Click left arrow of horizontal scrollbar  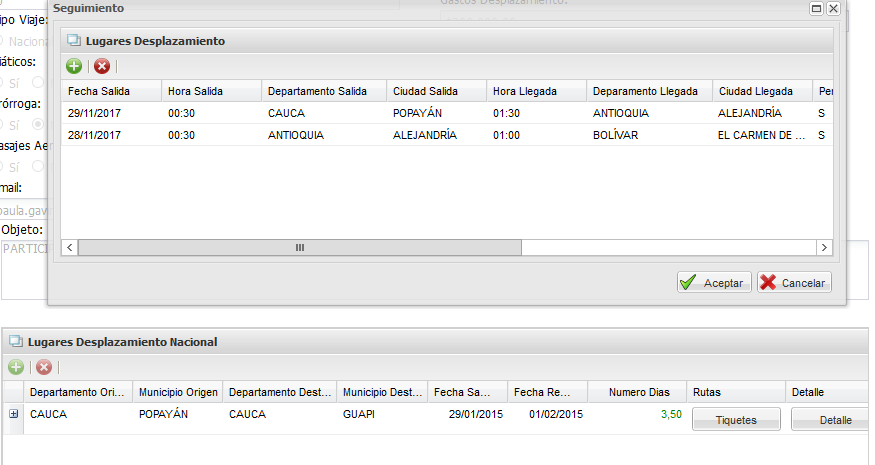point(70,247)
